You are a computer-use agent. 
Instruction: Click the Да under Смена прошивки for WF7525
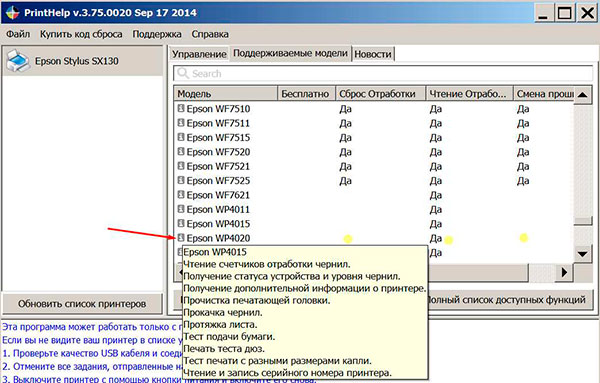(x=523, y=181)
